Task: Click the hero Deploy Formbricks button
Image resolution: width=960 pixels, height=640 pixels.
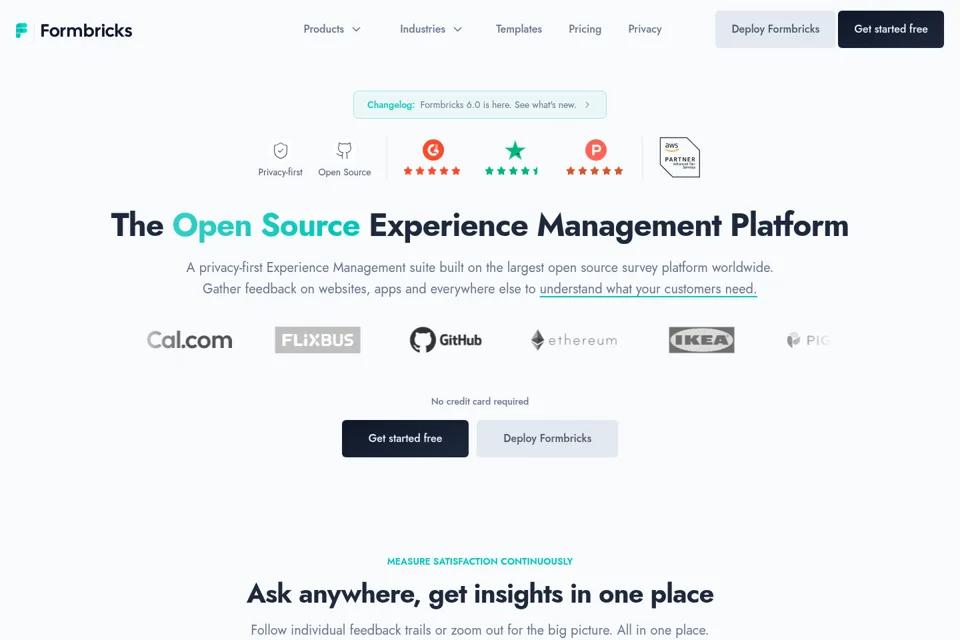Action: [x=547, y=439]
